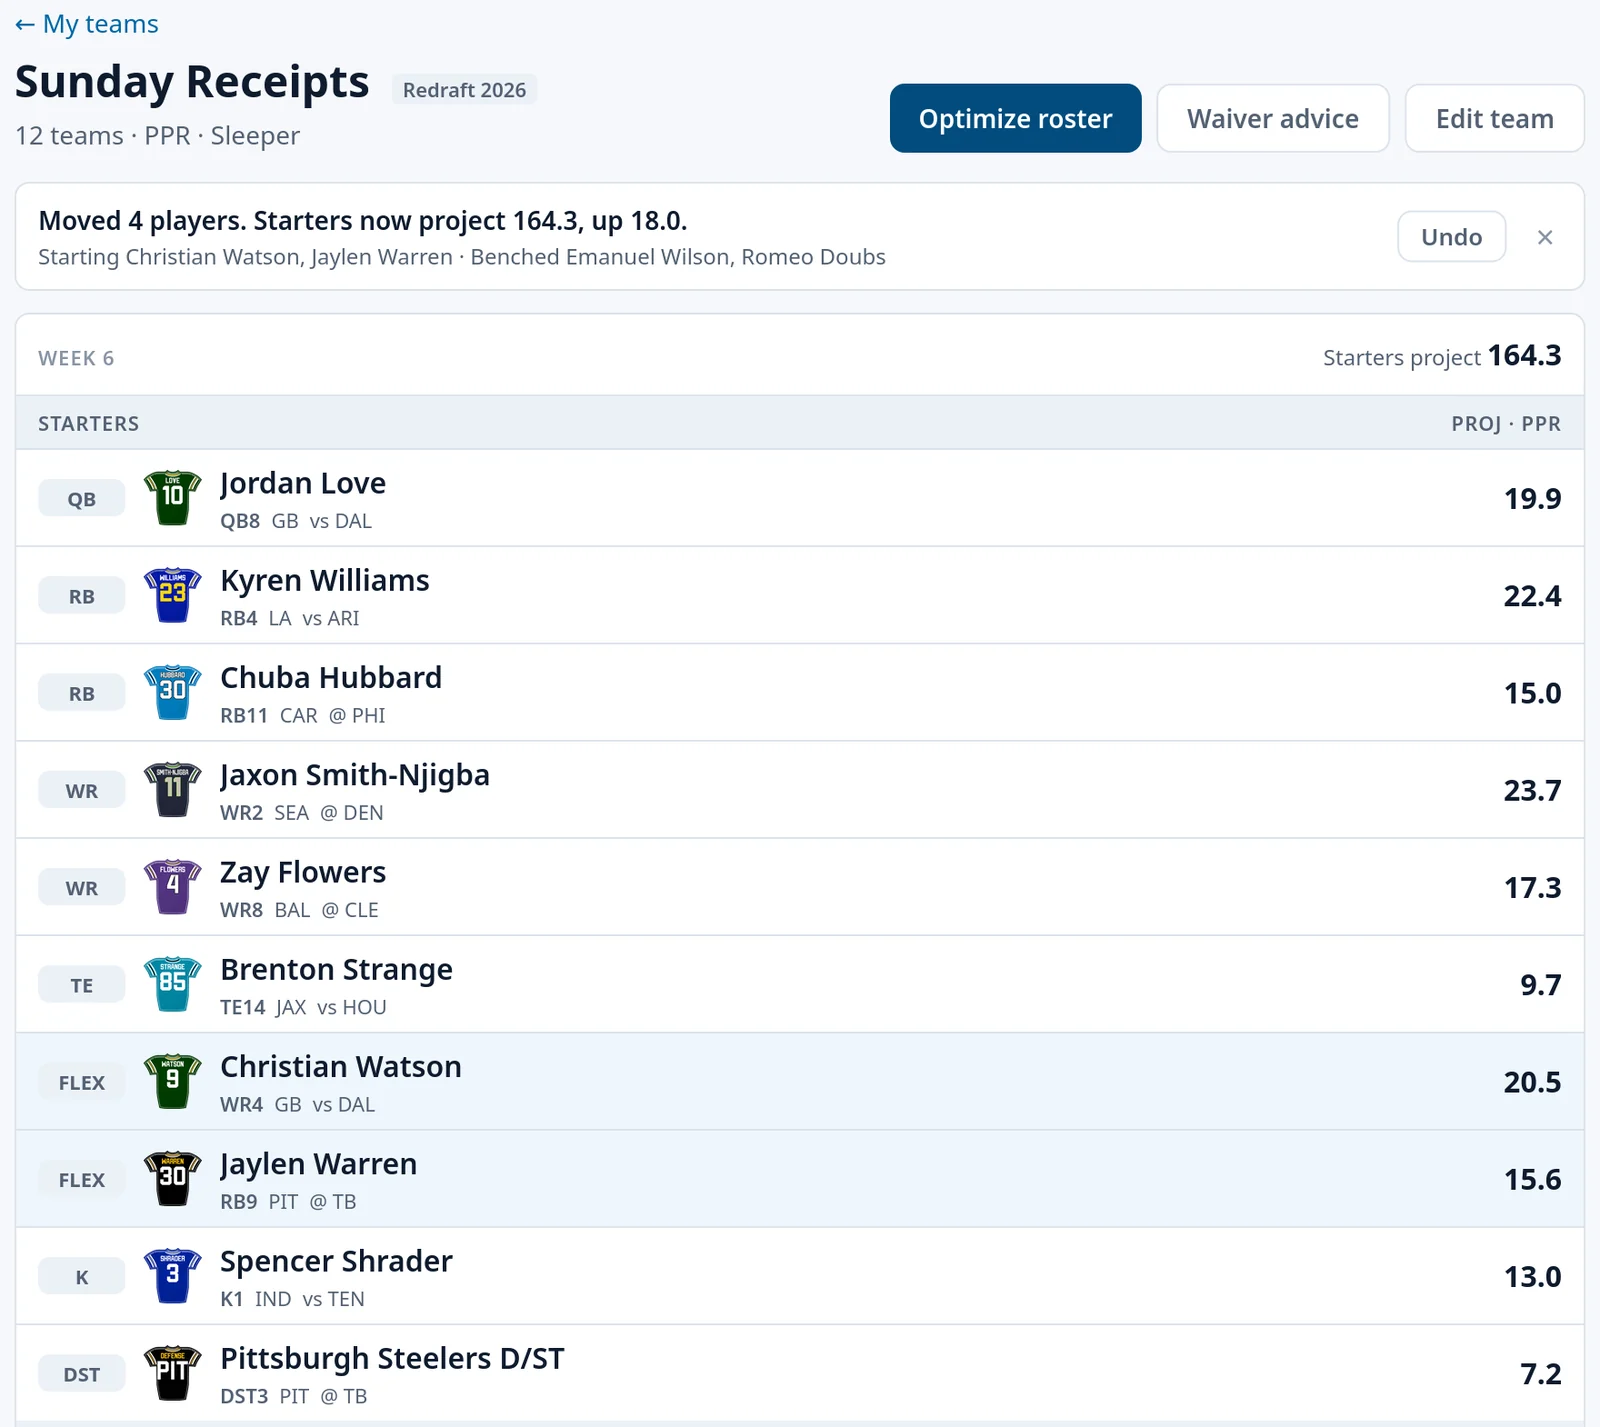Click Jordan Love's 19.9 projection
1600x1427 pixels.
coord(1532,498)
